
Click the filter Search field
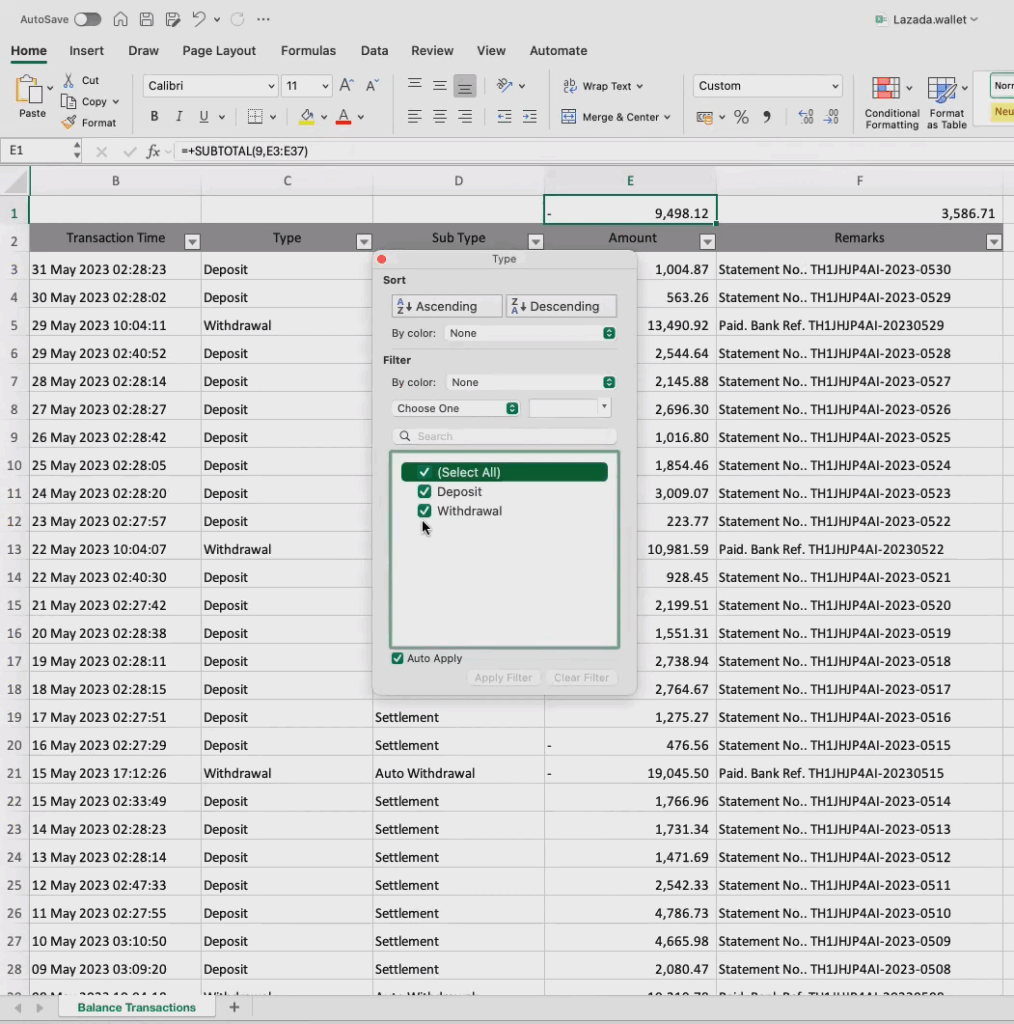pyautogui.click(x=505, y=436)
